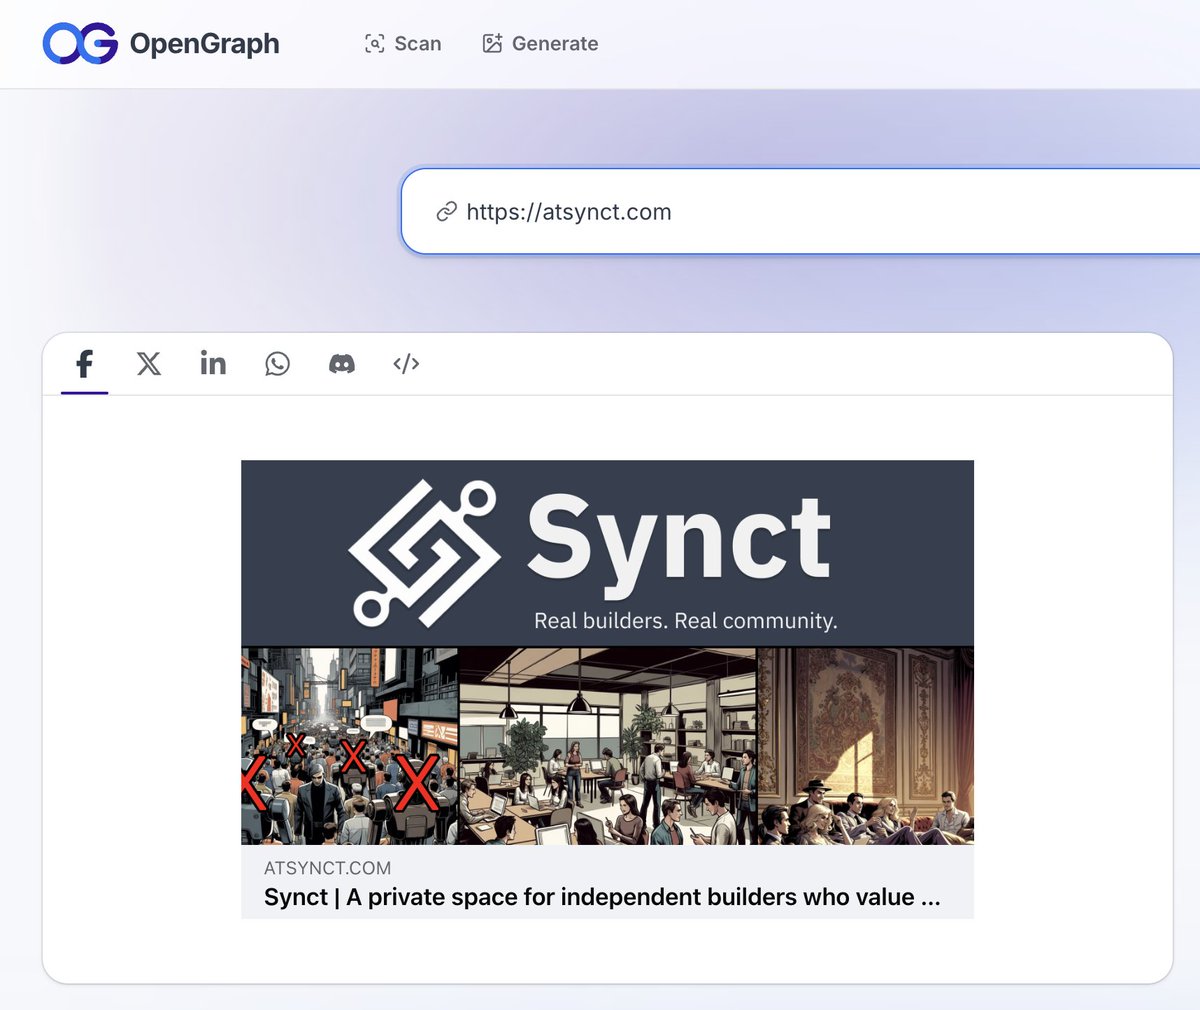Click the OpenGraph OG logo icon
Screen dimensions: 1200x1010
[x=80, y=44]
